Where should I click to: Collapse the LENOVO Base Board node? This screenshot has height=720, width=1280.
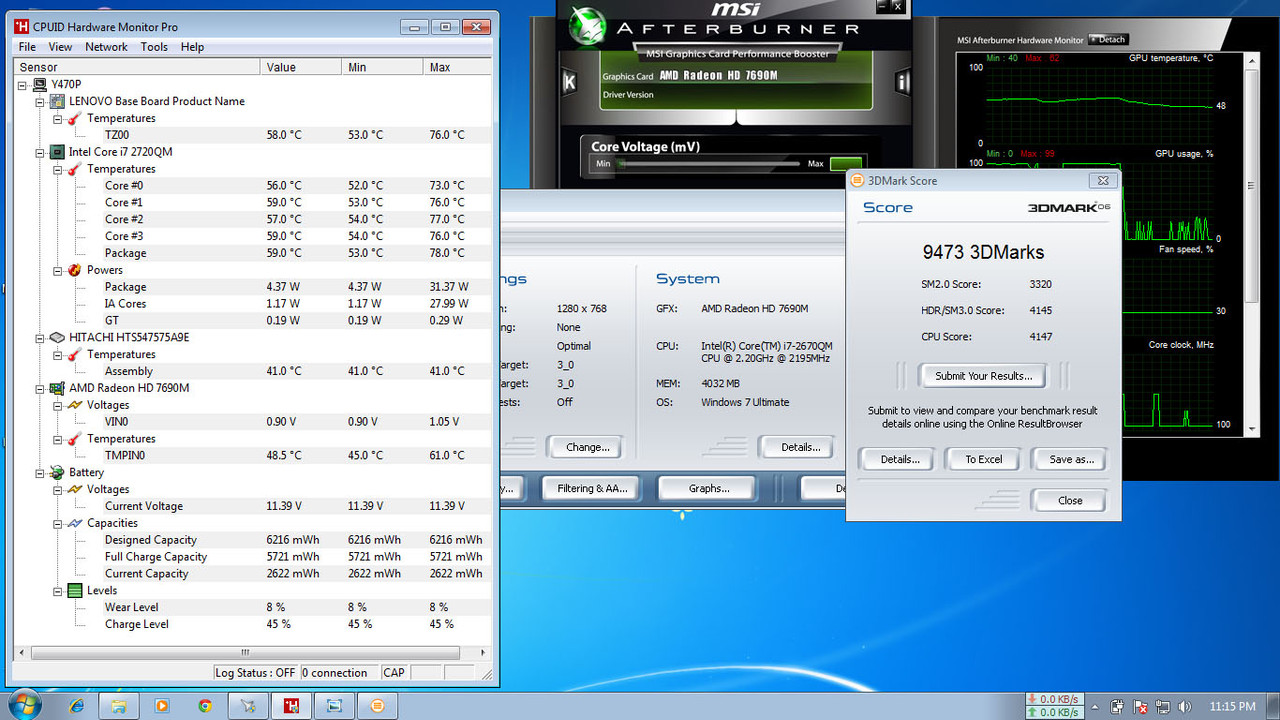pyautogui.click(x=41, y=101)
